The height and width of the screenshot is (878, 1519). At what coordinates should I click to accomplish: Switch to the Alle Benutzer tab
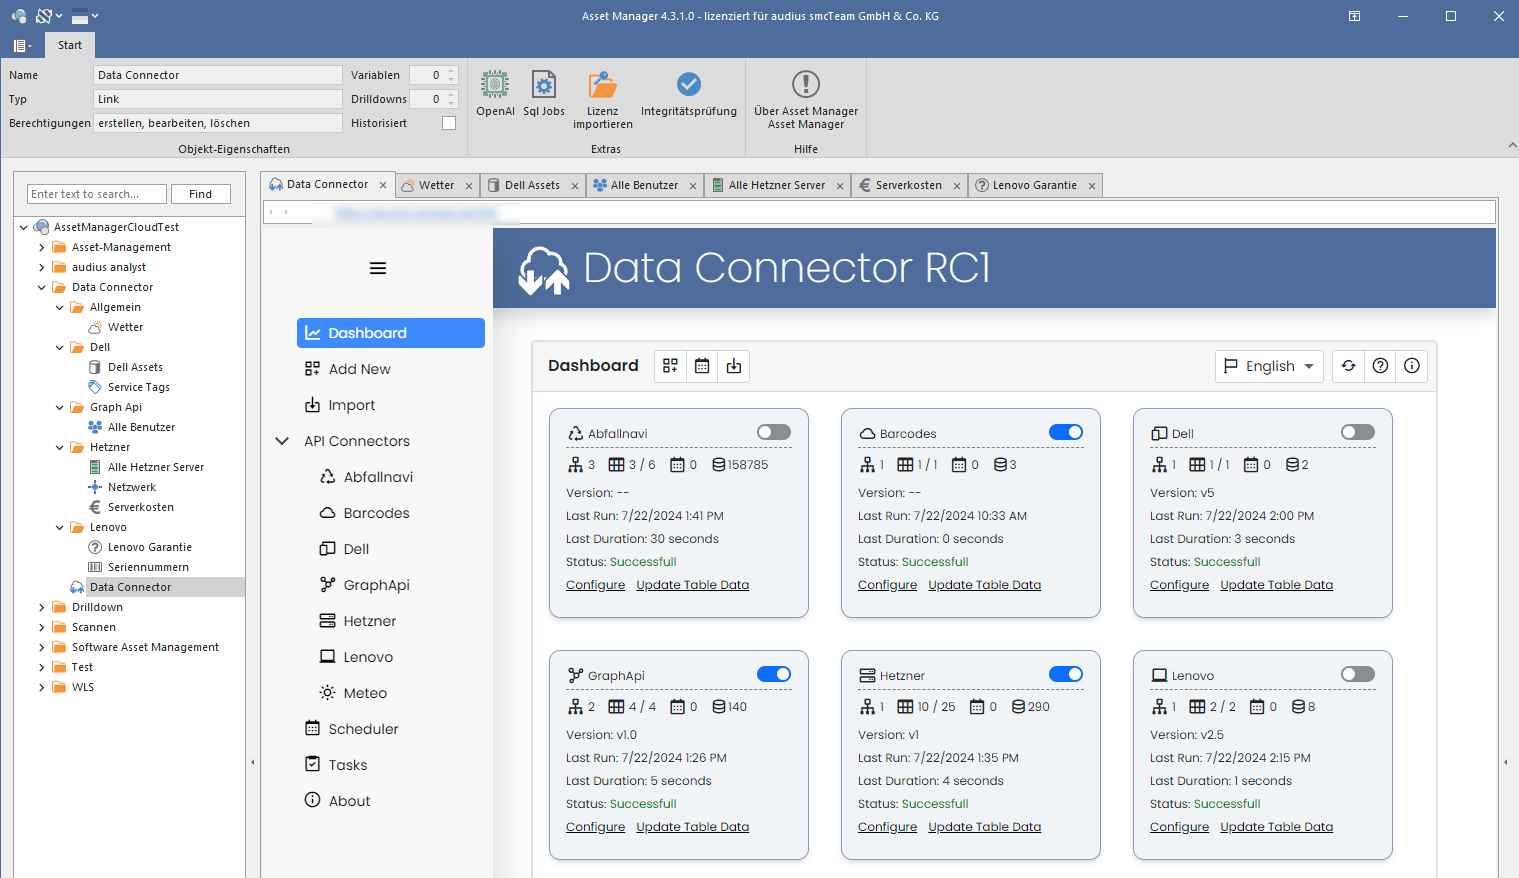click(644, 185)
